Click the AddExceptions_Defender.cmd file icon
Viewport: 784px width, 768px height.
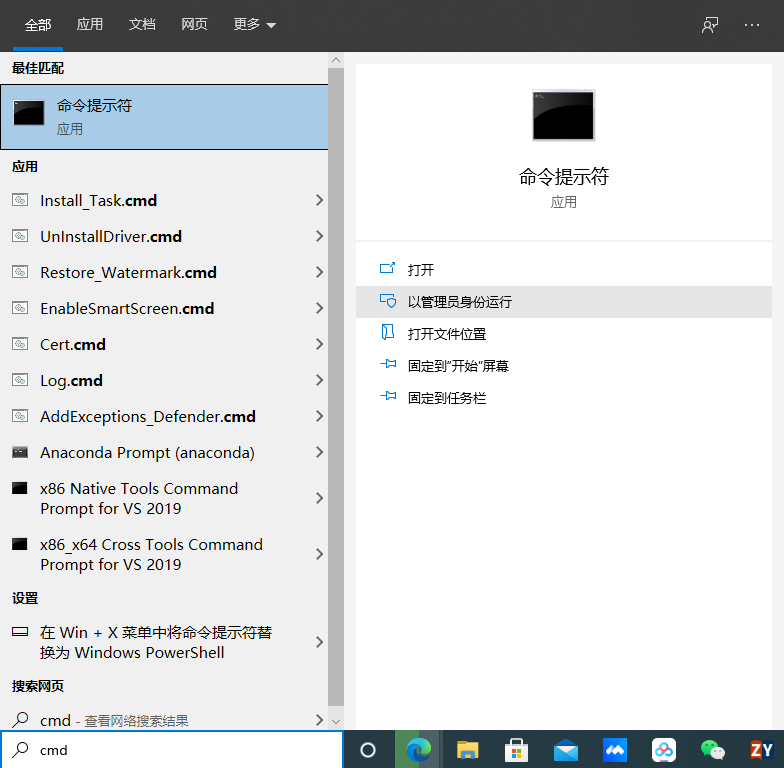[x=20, y=416]
